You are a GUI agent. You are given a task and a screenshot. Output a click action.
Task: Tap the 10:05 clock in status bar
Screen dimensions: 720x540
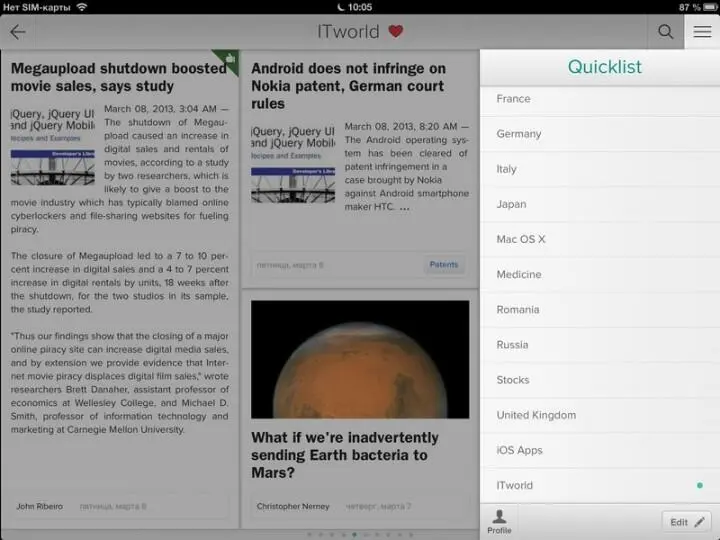[x=360, y=7]
